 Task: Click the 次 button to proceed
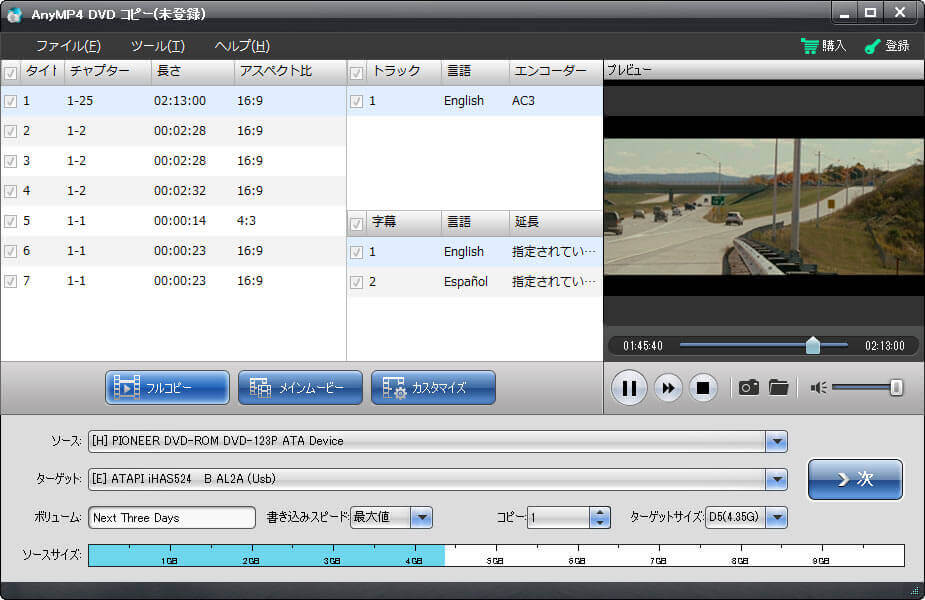[855, 479]
